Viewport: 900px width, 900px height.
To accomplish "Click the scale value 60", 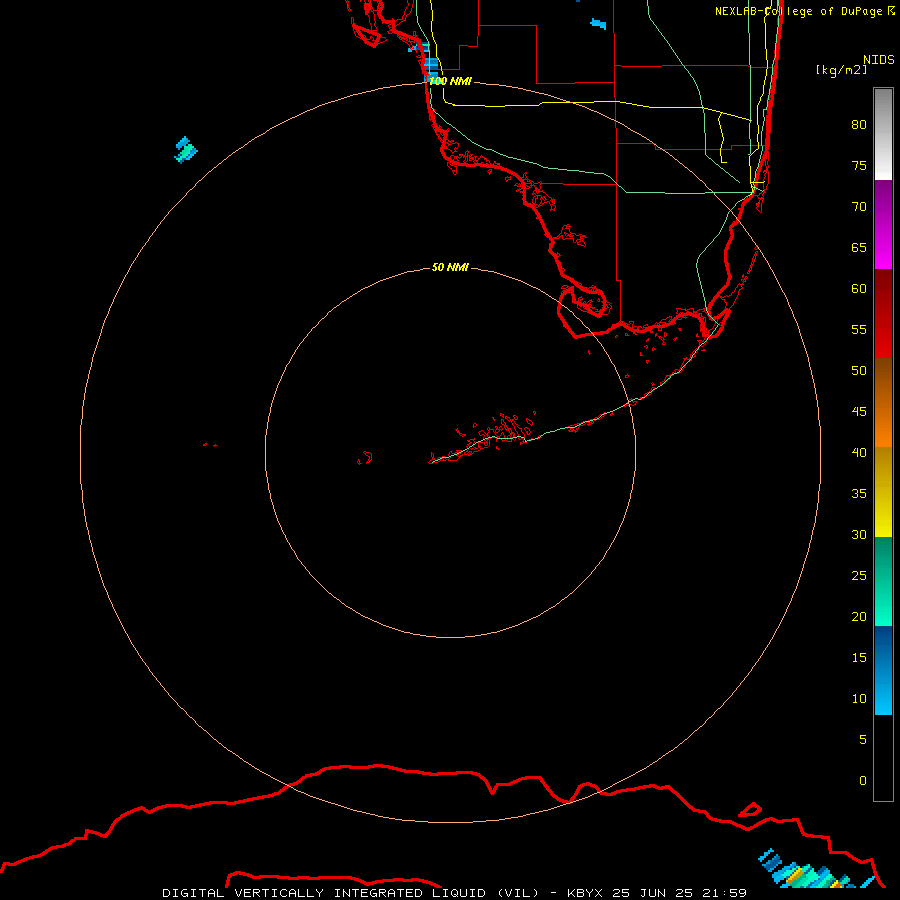I will pos(859,289).
